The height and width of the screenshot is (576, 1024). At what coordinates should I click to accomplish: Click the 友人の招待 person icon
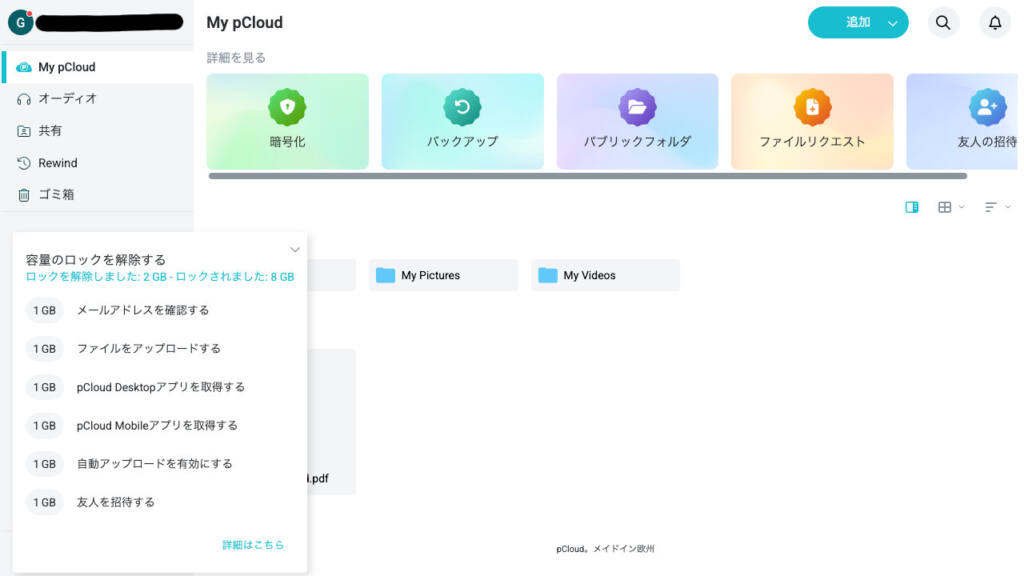click(987, 107)
